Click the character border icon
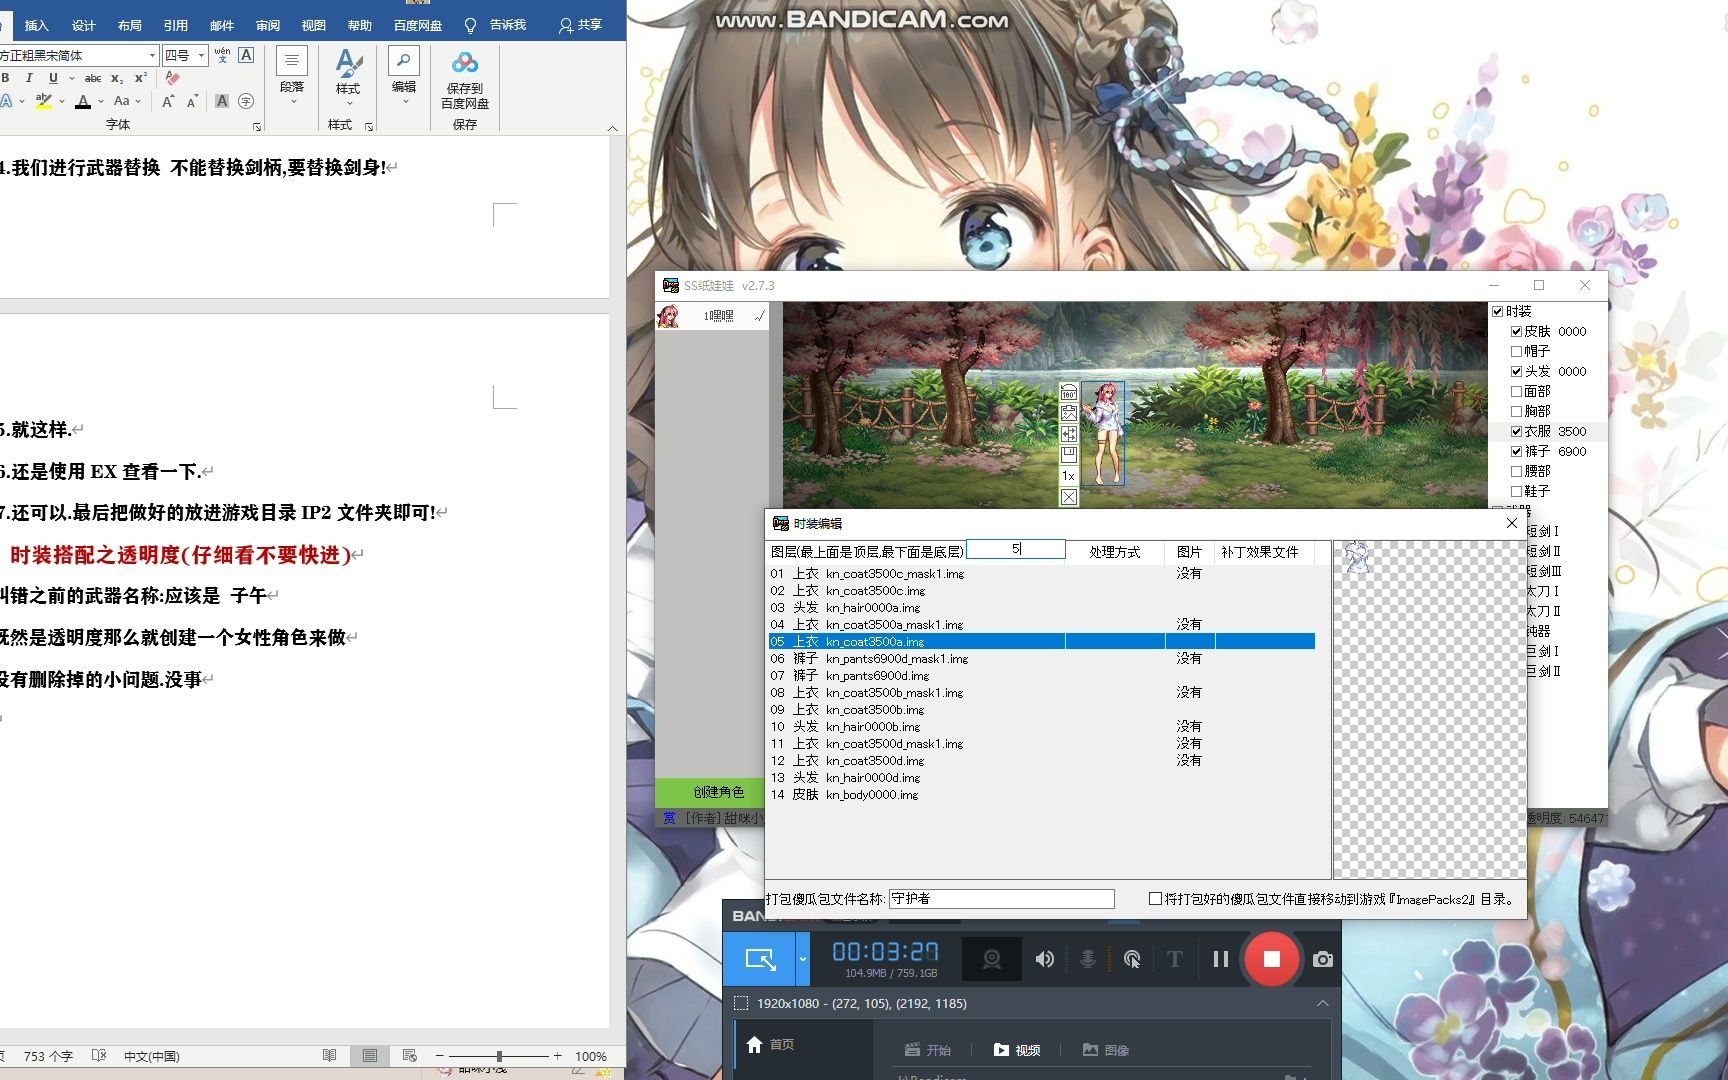Viewport: 1728px width, 1080px height. tap(246, 55)
